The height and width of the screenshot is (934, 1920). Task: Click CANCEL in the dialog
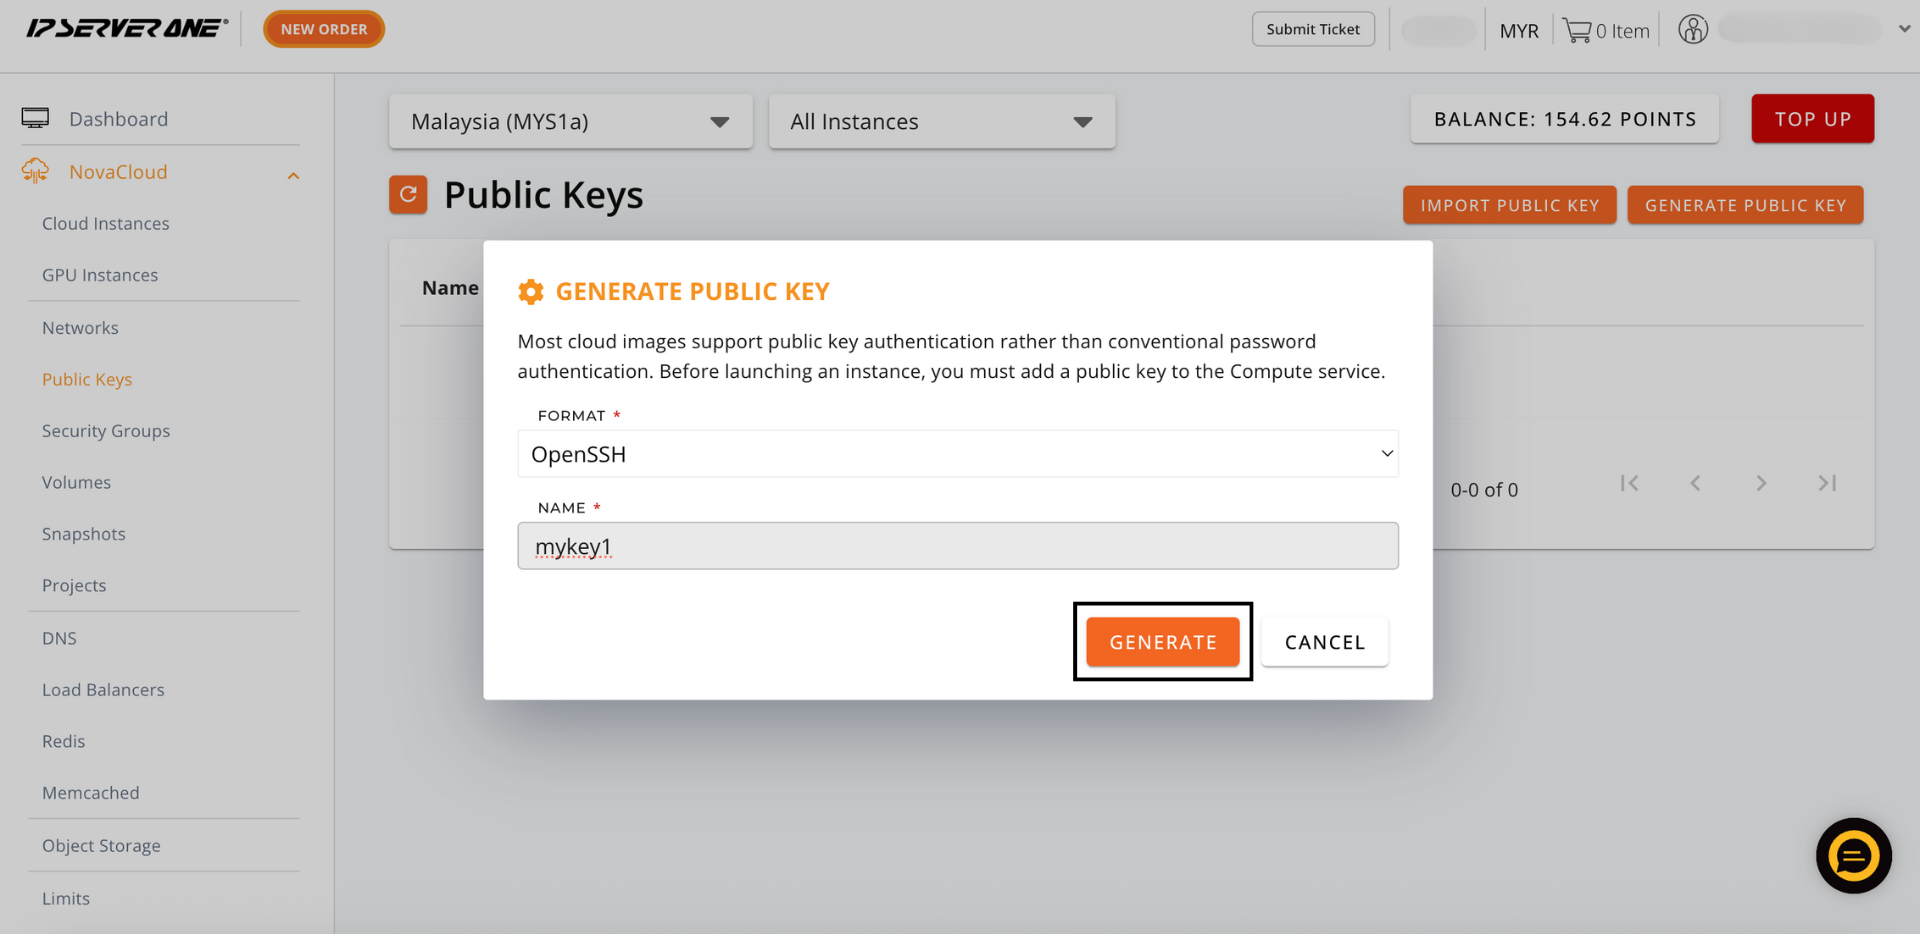[x=1325, y=642]
